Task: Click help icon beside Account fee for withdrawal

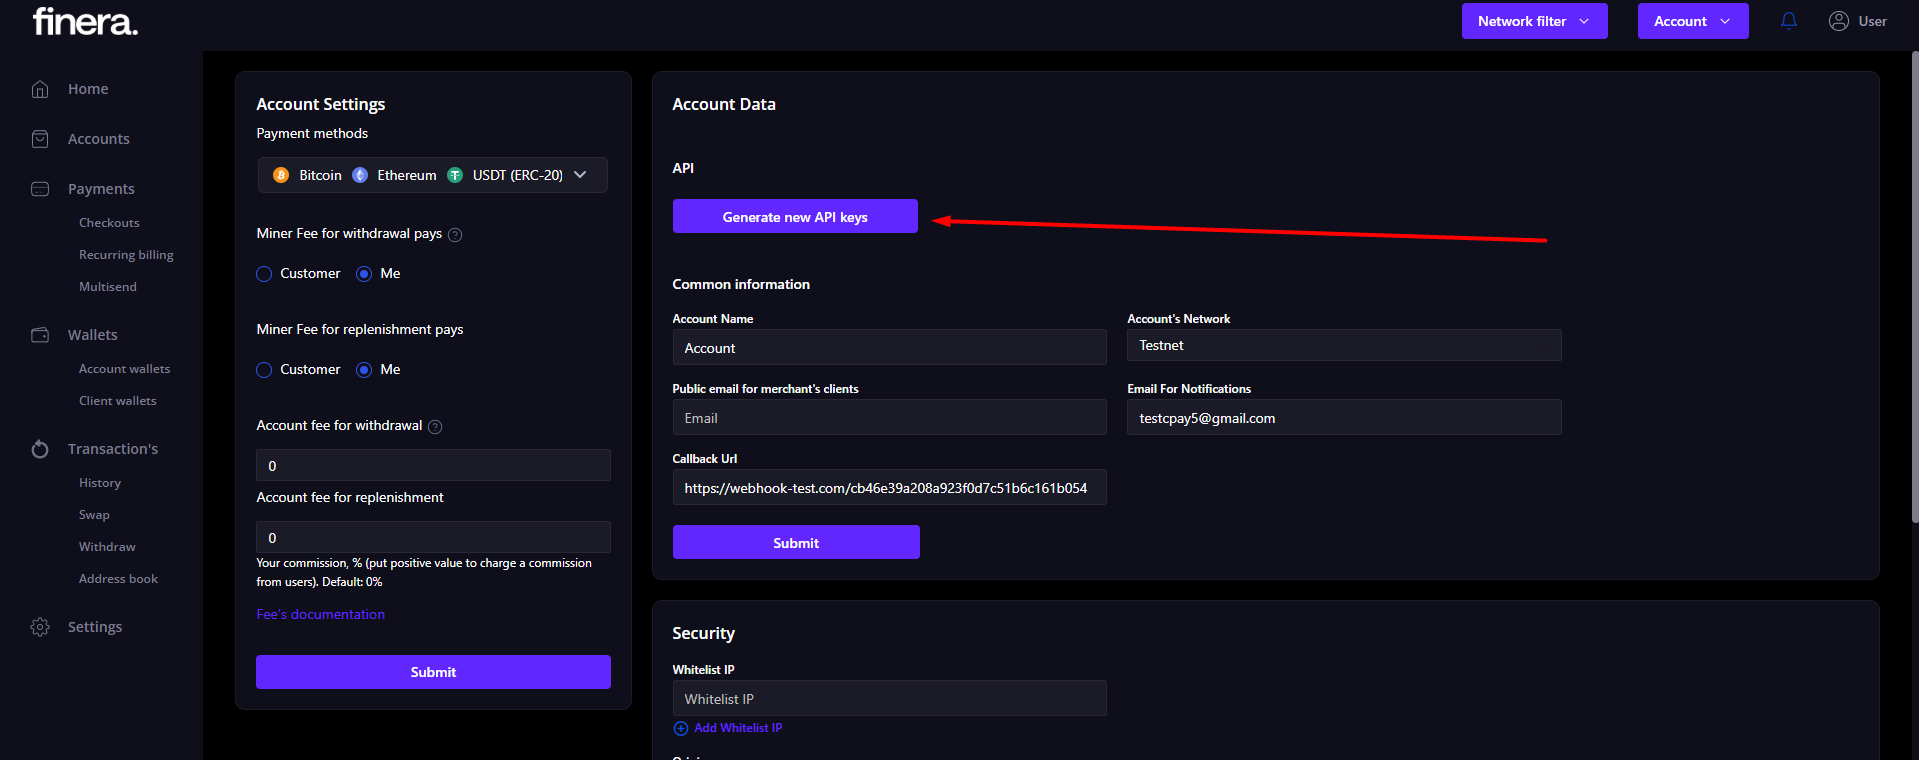Action: tap(435, 427)
